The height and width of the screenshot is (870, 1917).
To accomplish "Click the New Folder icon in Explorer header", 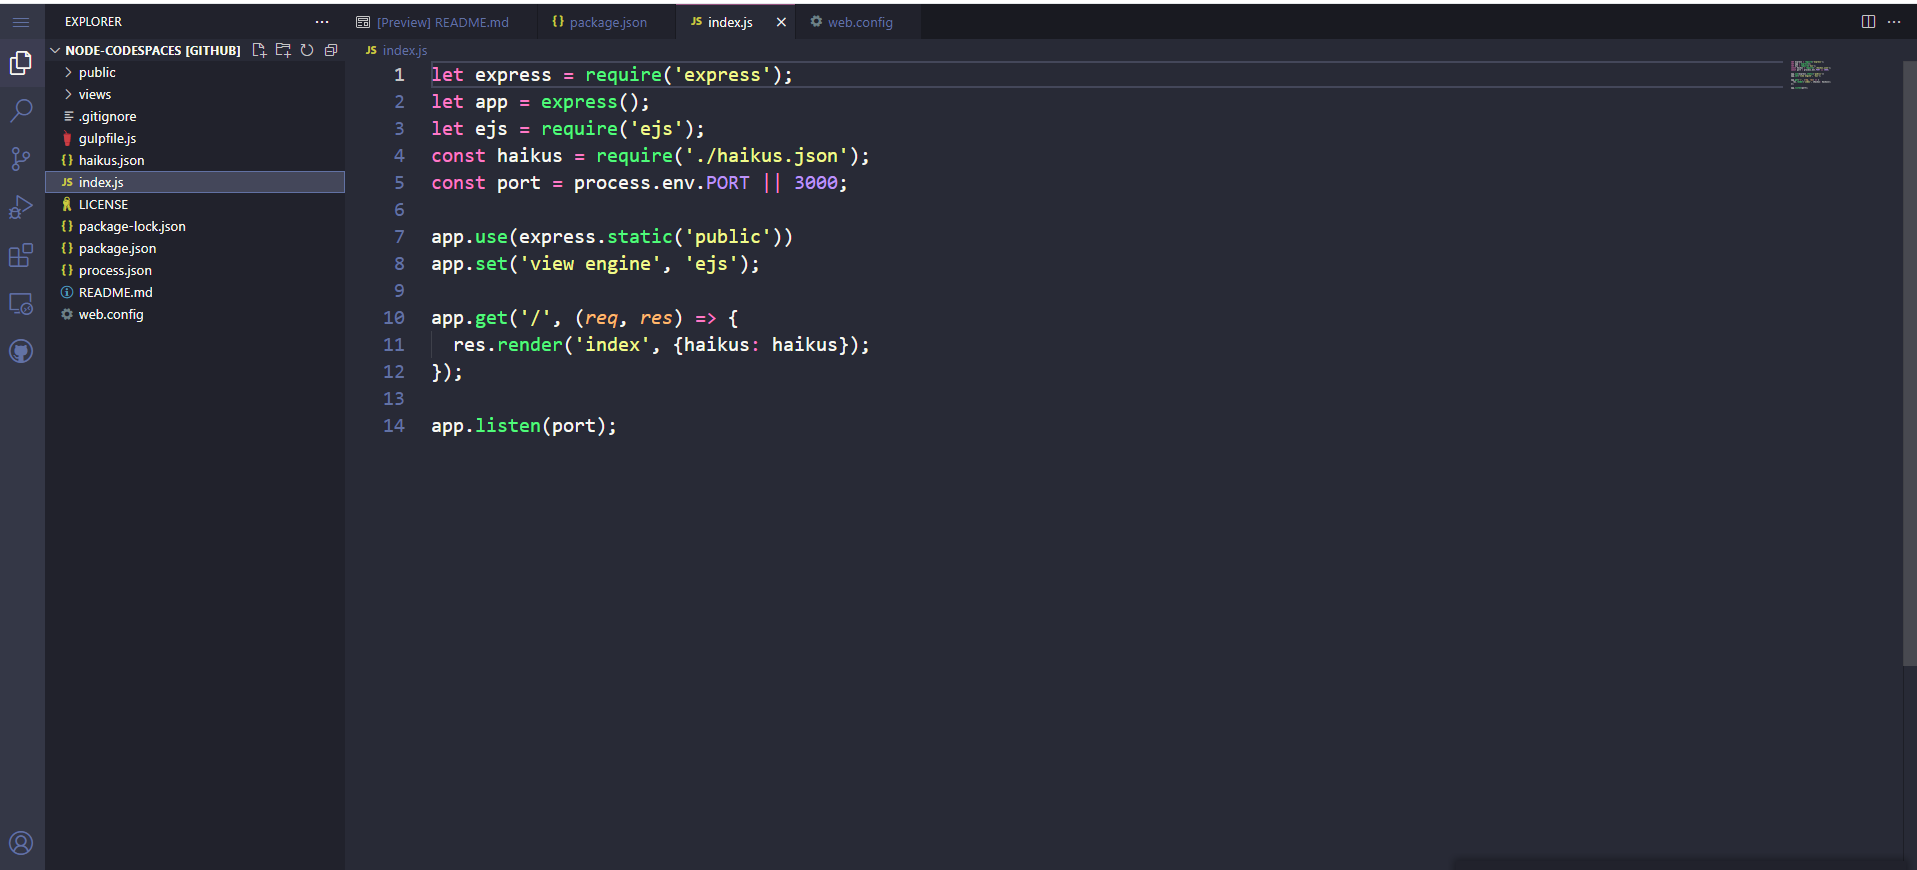I will point(283,50).
